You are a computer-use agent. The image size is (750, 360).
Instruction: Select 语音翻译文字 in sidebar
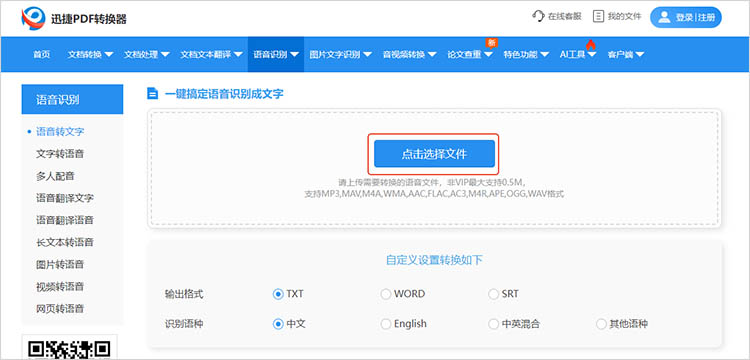[65, 198]
